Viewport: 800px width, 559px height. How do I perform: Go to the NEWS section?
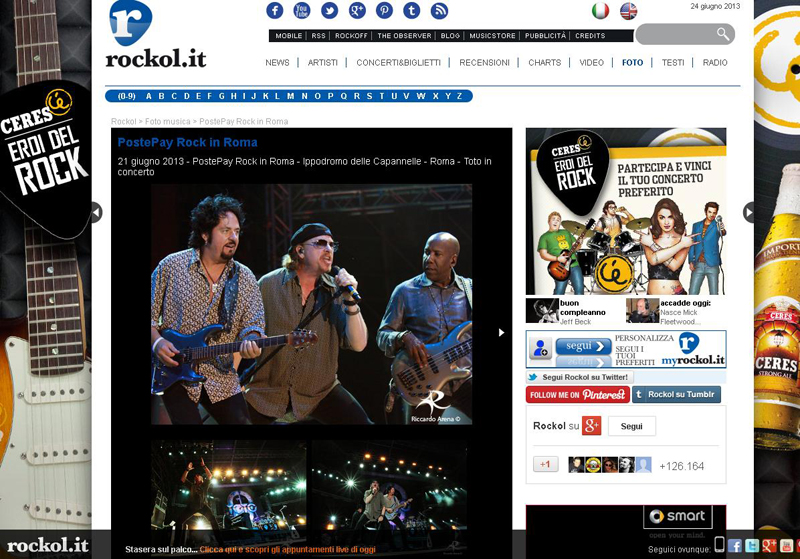tap(277, 62)
